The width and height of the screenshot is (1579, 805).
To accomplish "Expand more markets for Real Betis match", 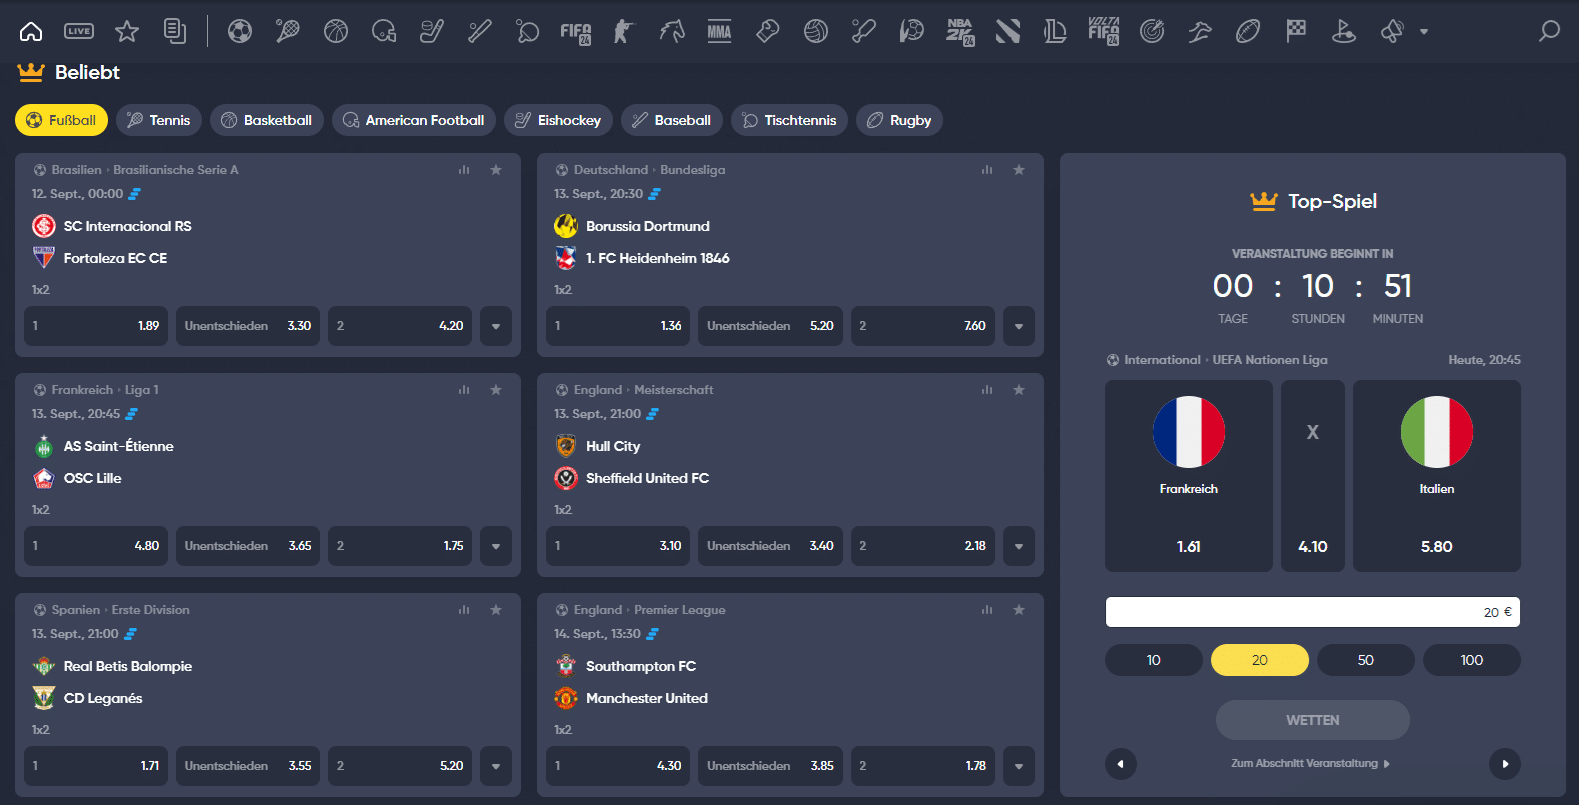I will [x=496, y=766].
